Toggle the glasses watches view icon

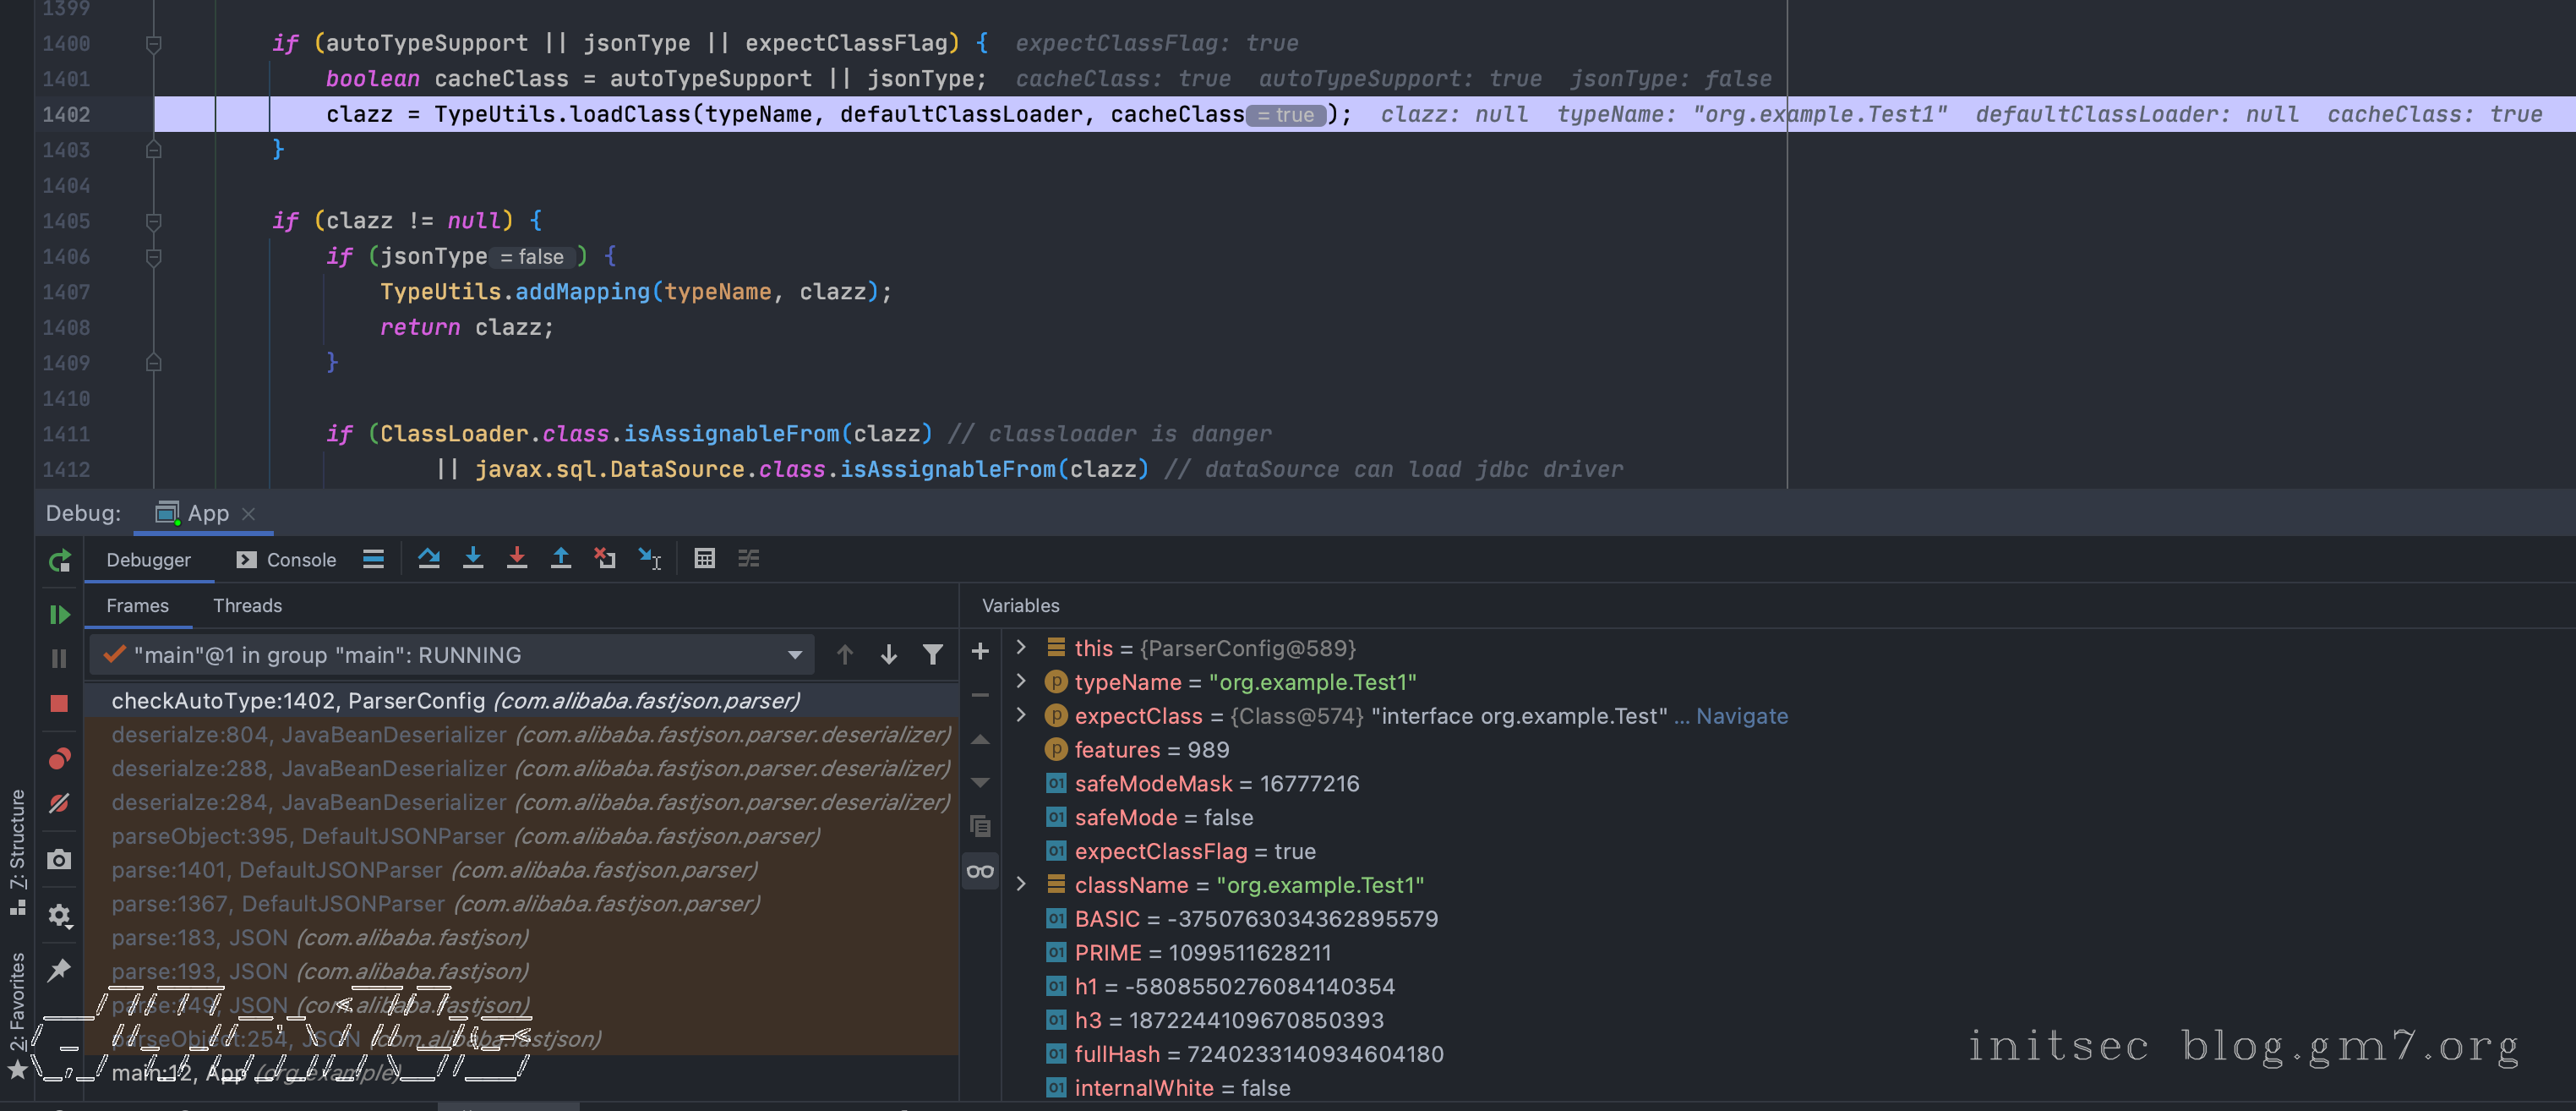(x=980, y=871)
